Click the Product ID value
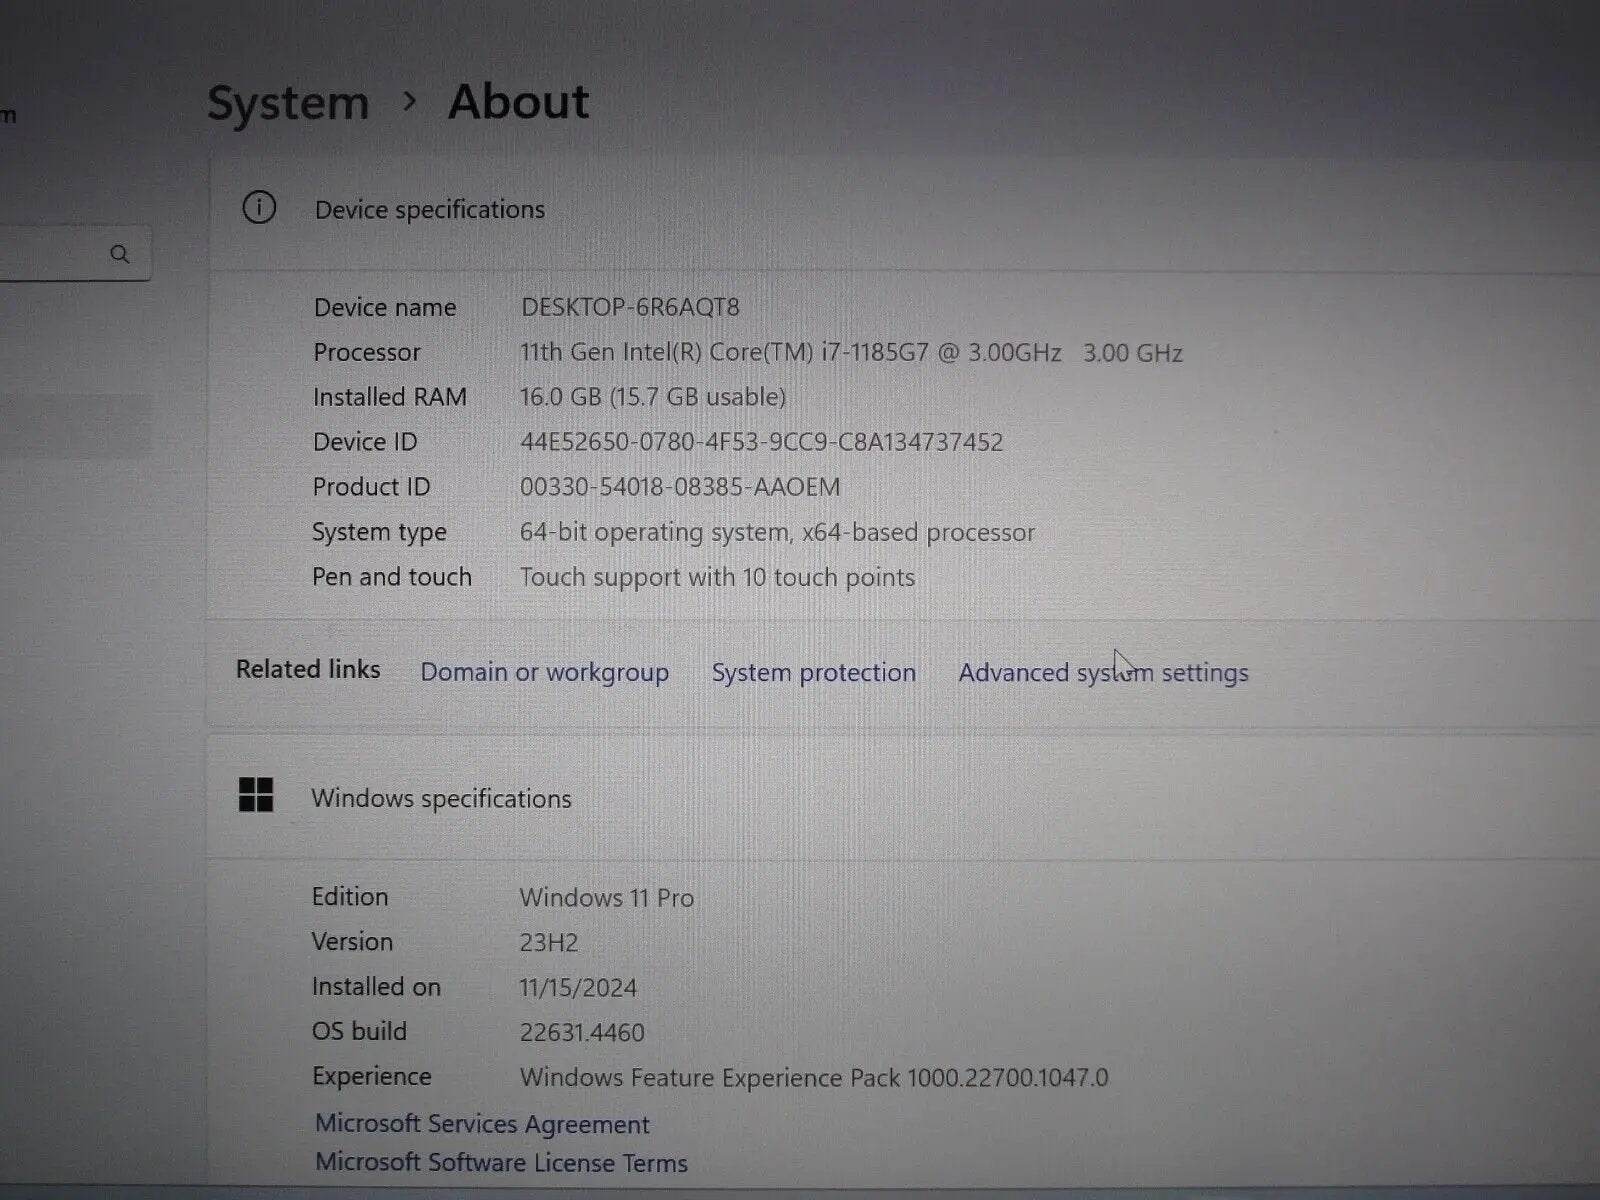Viewport: 1600px width, 1200px height. coord(680,487)
